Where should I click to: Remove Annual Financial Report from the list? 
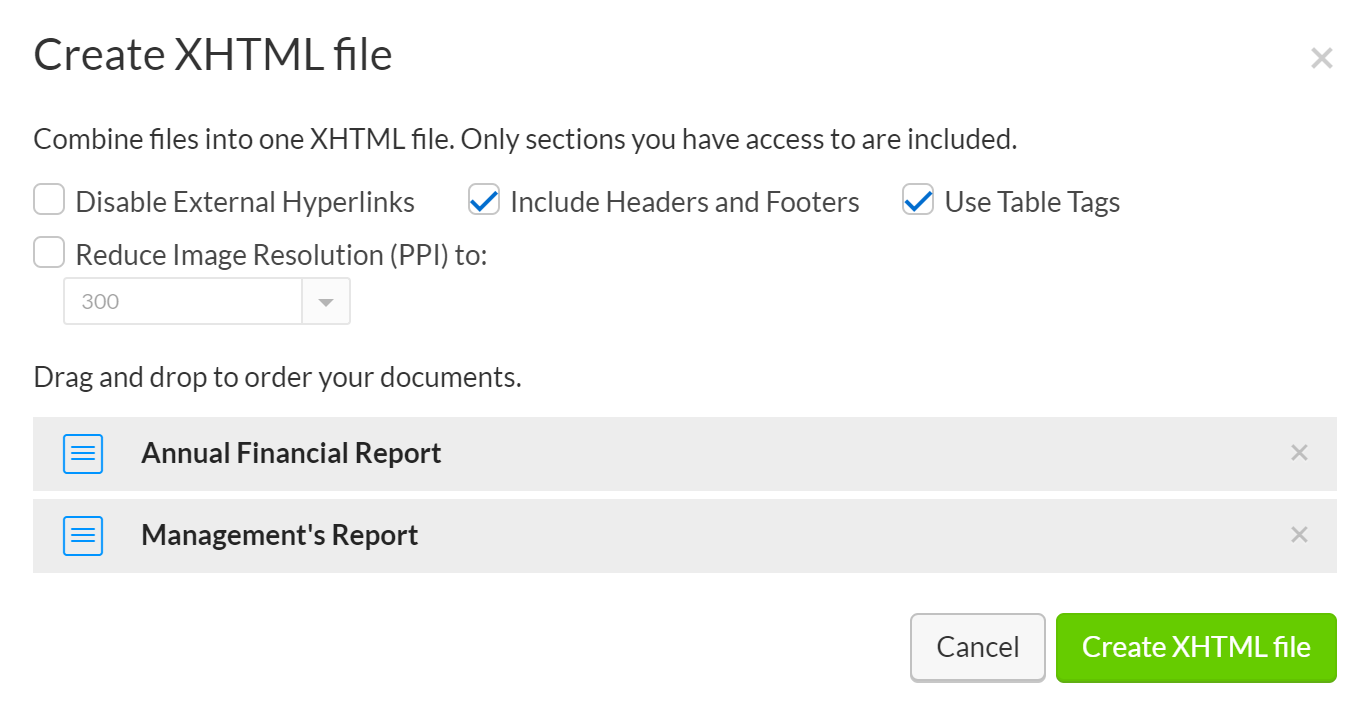tap(1299, 453)
